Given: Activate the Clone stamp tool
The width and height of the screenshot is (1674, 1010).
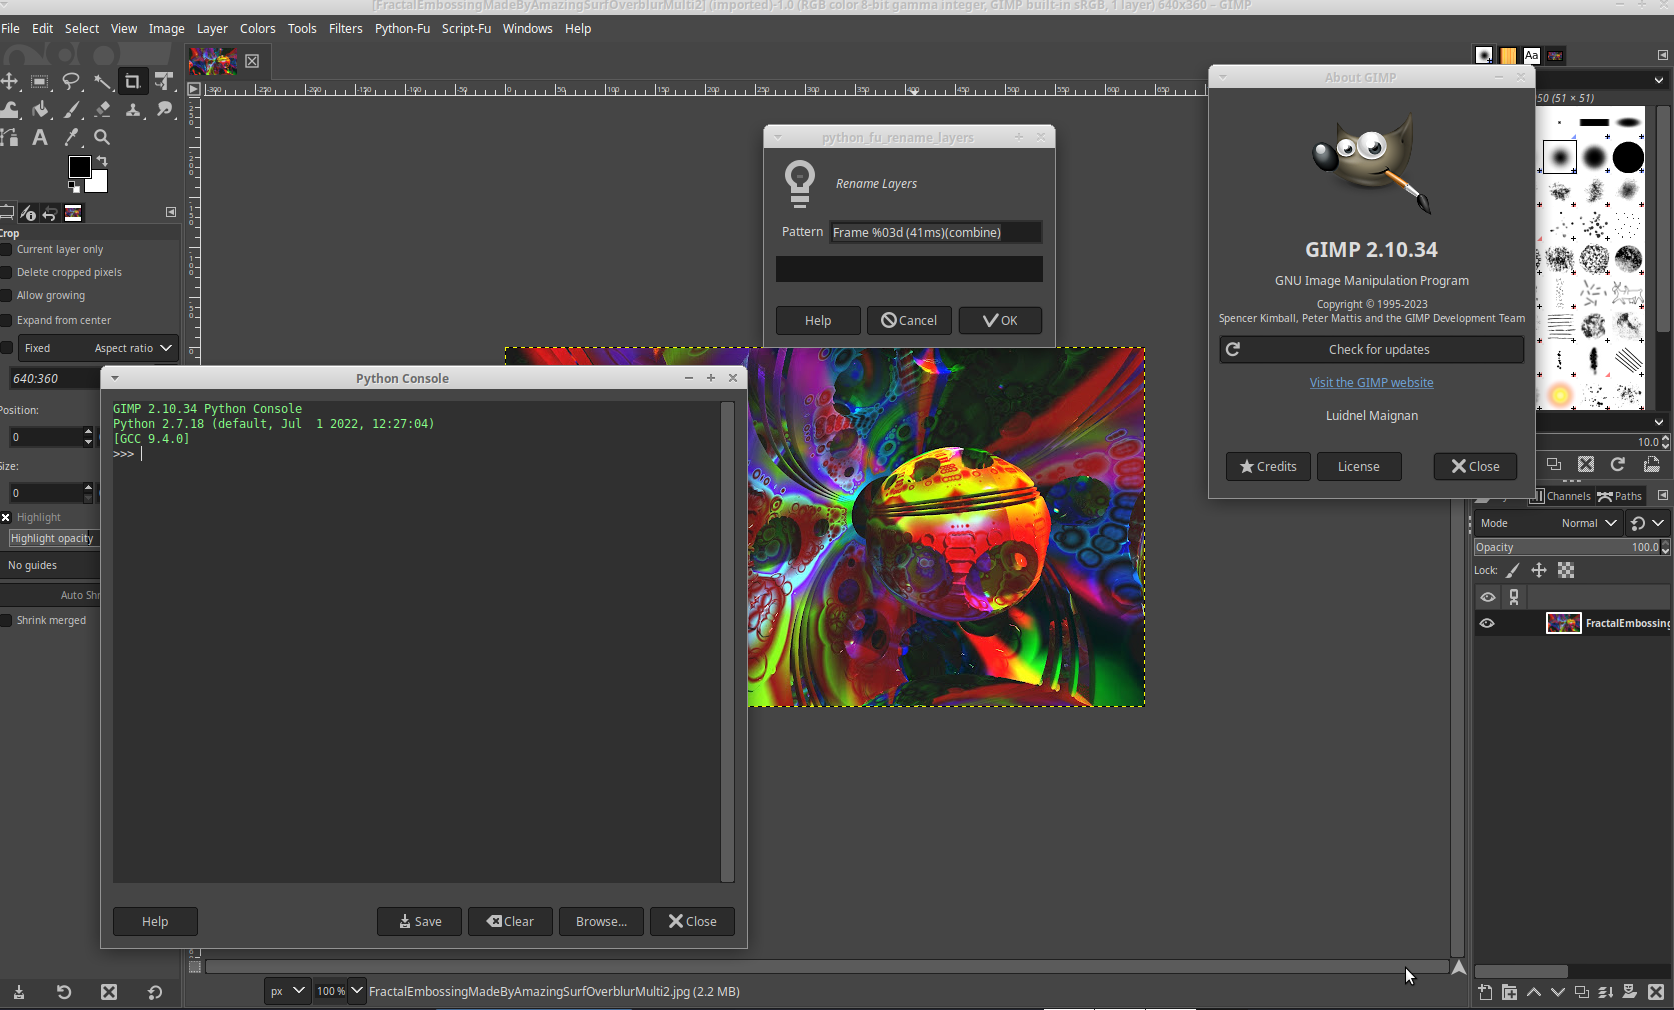Looking at the screenshot, I should click(133, 110).
